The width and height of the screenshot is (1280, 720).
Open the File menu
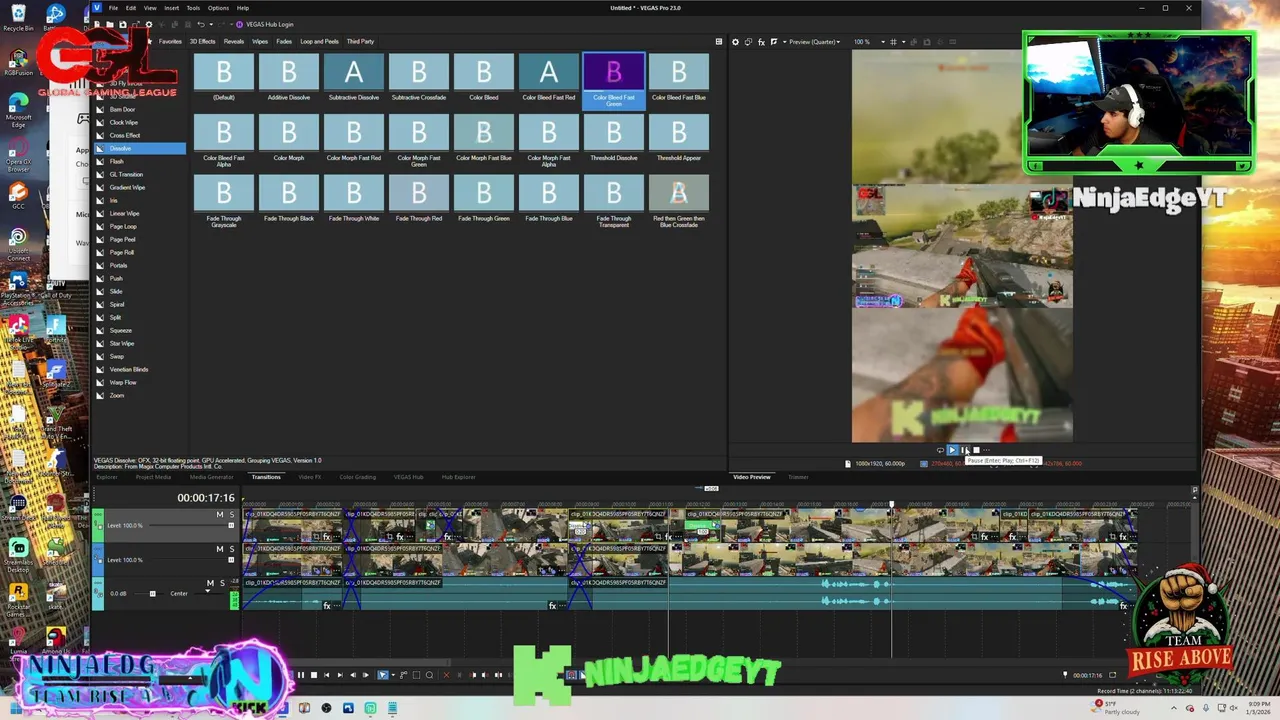[x=113, y=8]
